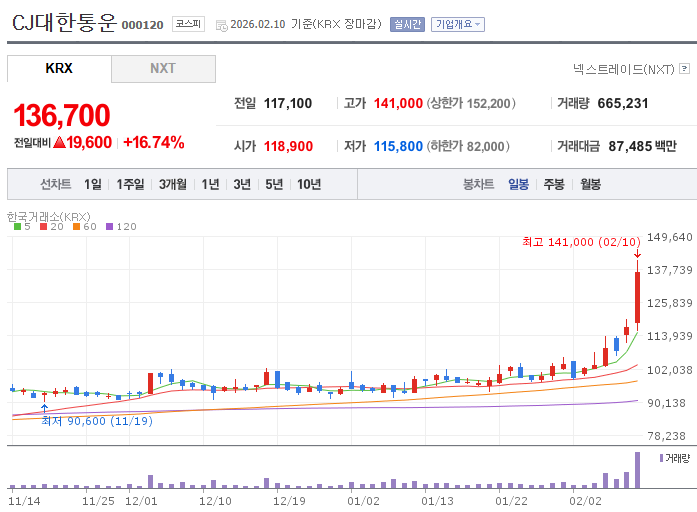Click the orange 60-day moving average swatch
This screenshot has height=512, width=697.
(x=76, y=227)
